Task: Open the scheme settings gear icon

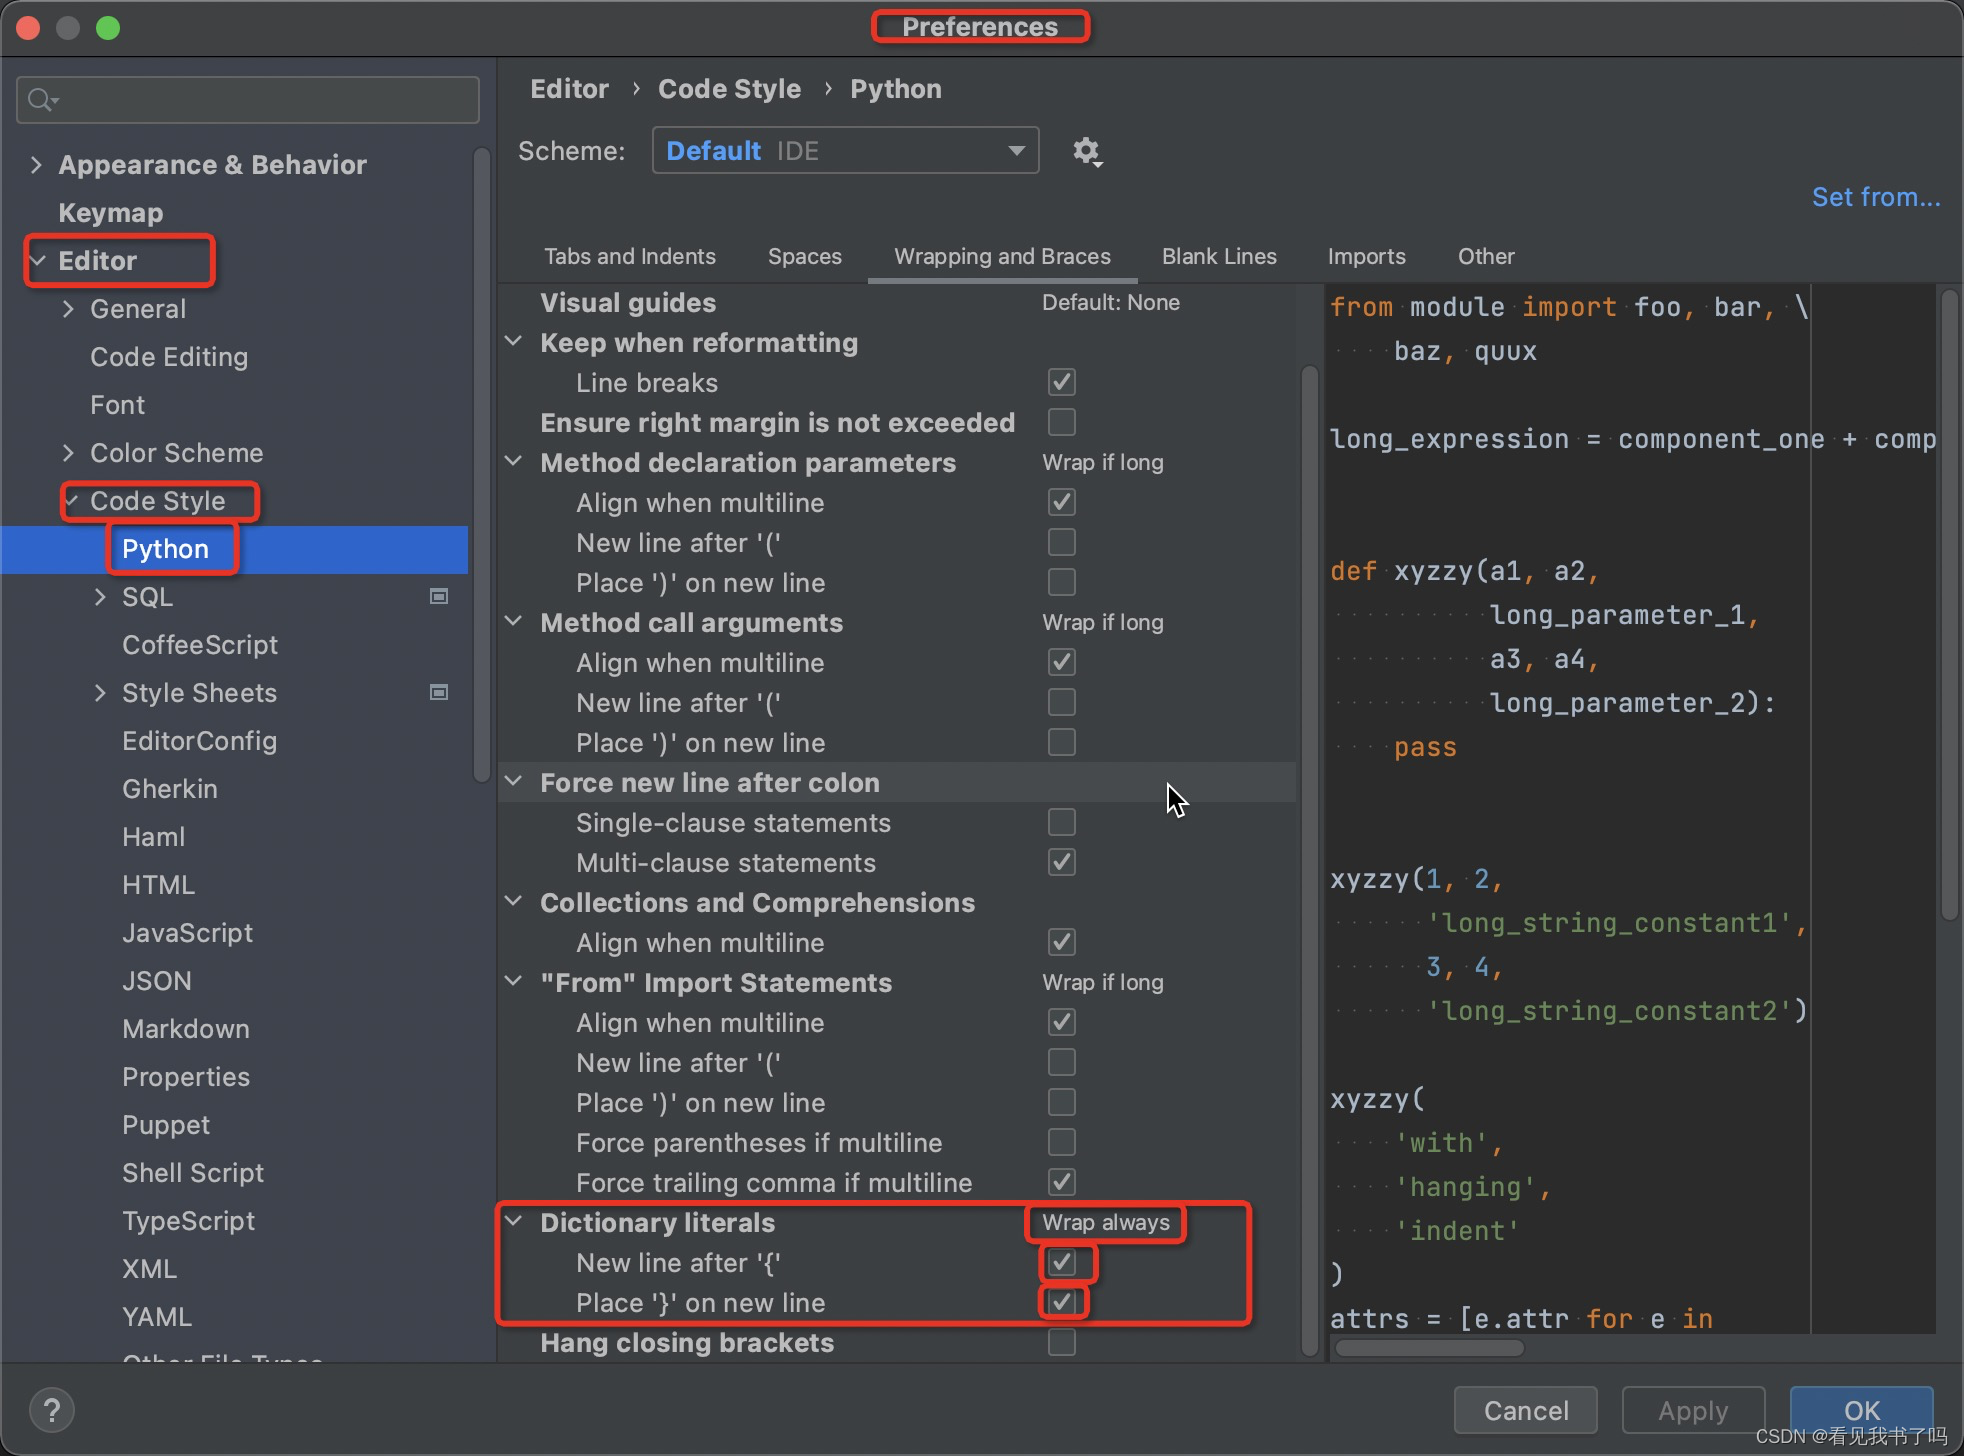Action: coord(1087,151)
